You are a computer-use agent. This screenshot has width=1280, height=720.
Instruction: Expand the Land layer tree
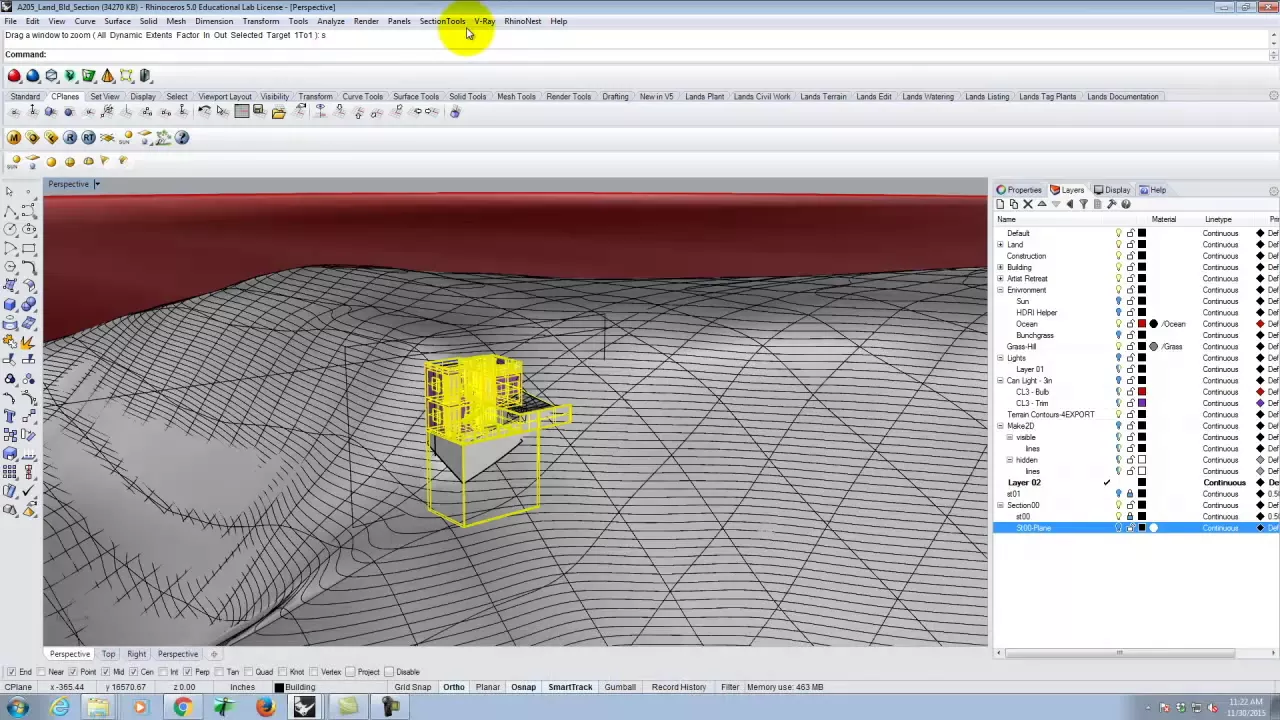pos(1000,245)
